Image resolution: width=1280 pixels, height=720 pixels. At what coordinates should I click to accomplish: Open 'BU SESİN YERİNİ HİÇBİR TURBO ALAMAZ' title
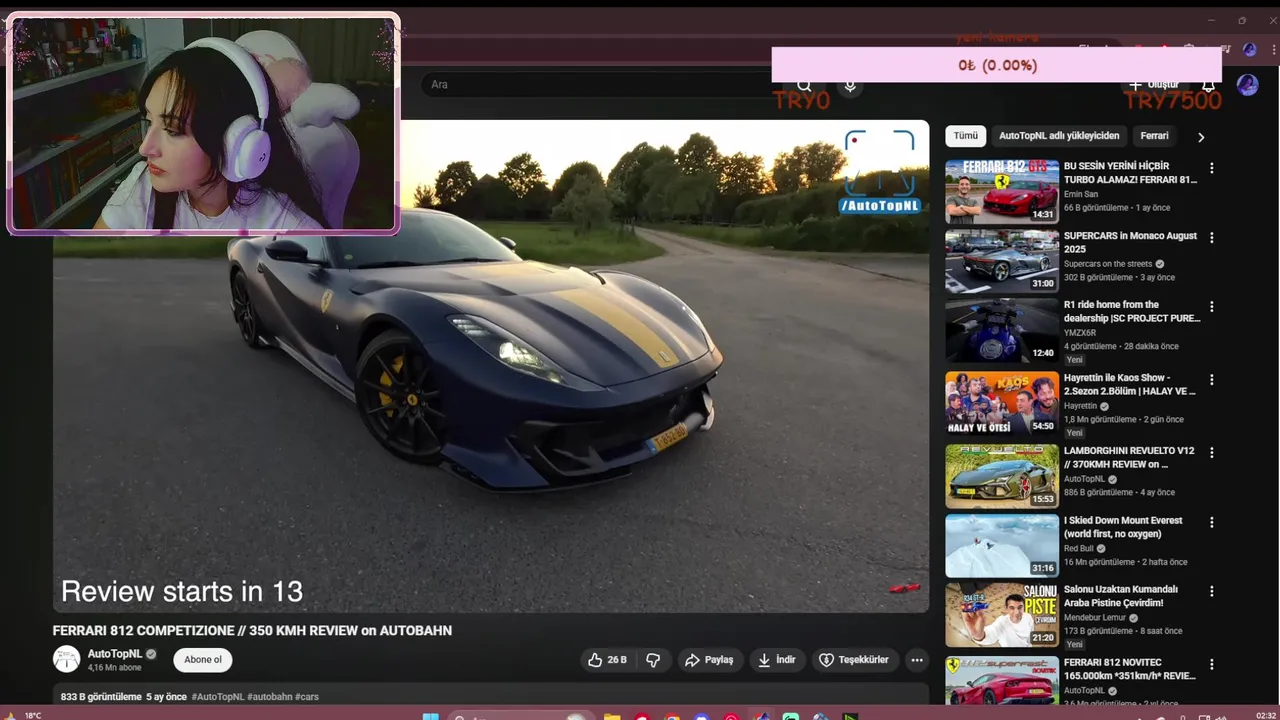click(1130, 173)
